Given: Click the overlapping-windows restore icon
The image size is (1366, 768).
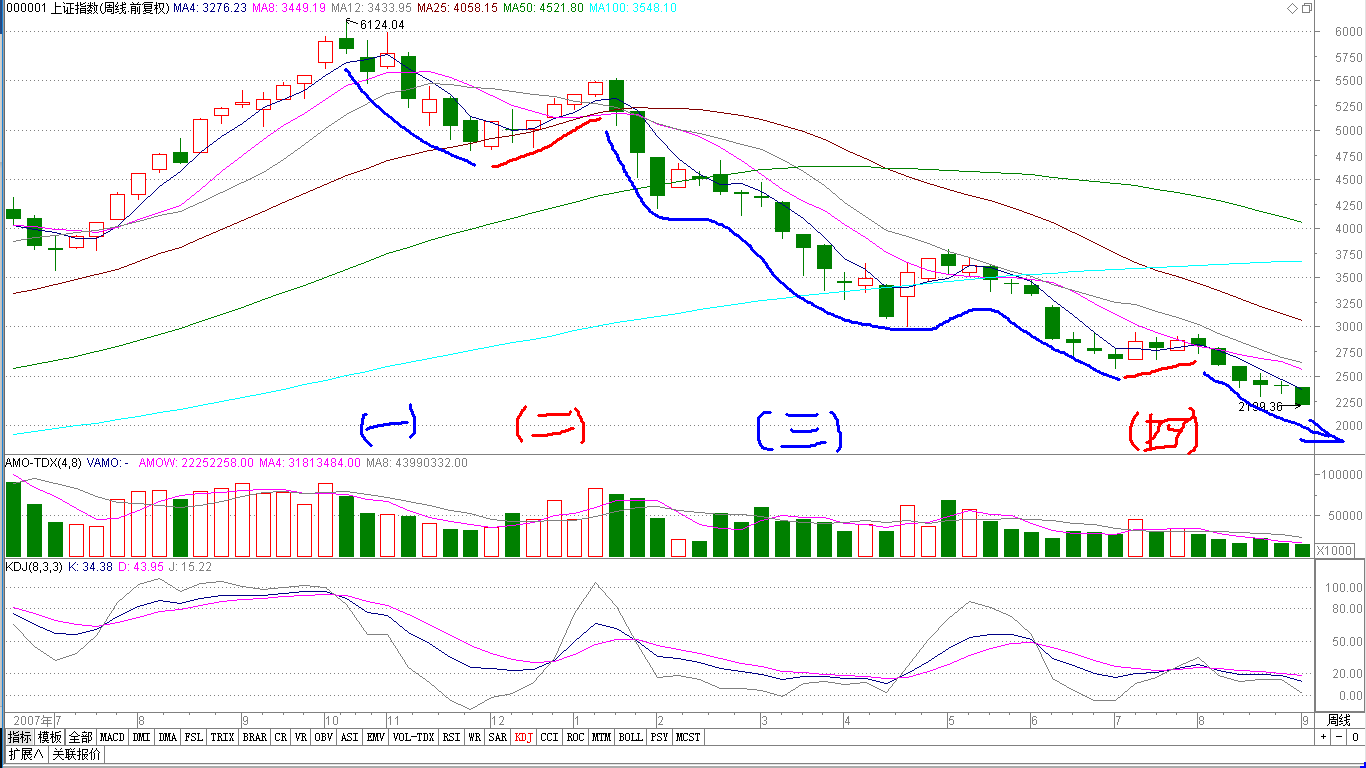Looking at the screenshot, I should pos(1306,8).
